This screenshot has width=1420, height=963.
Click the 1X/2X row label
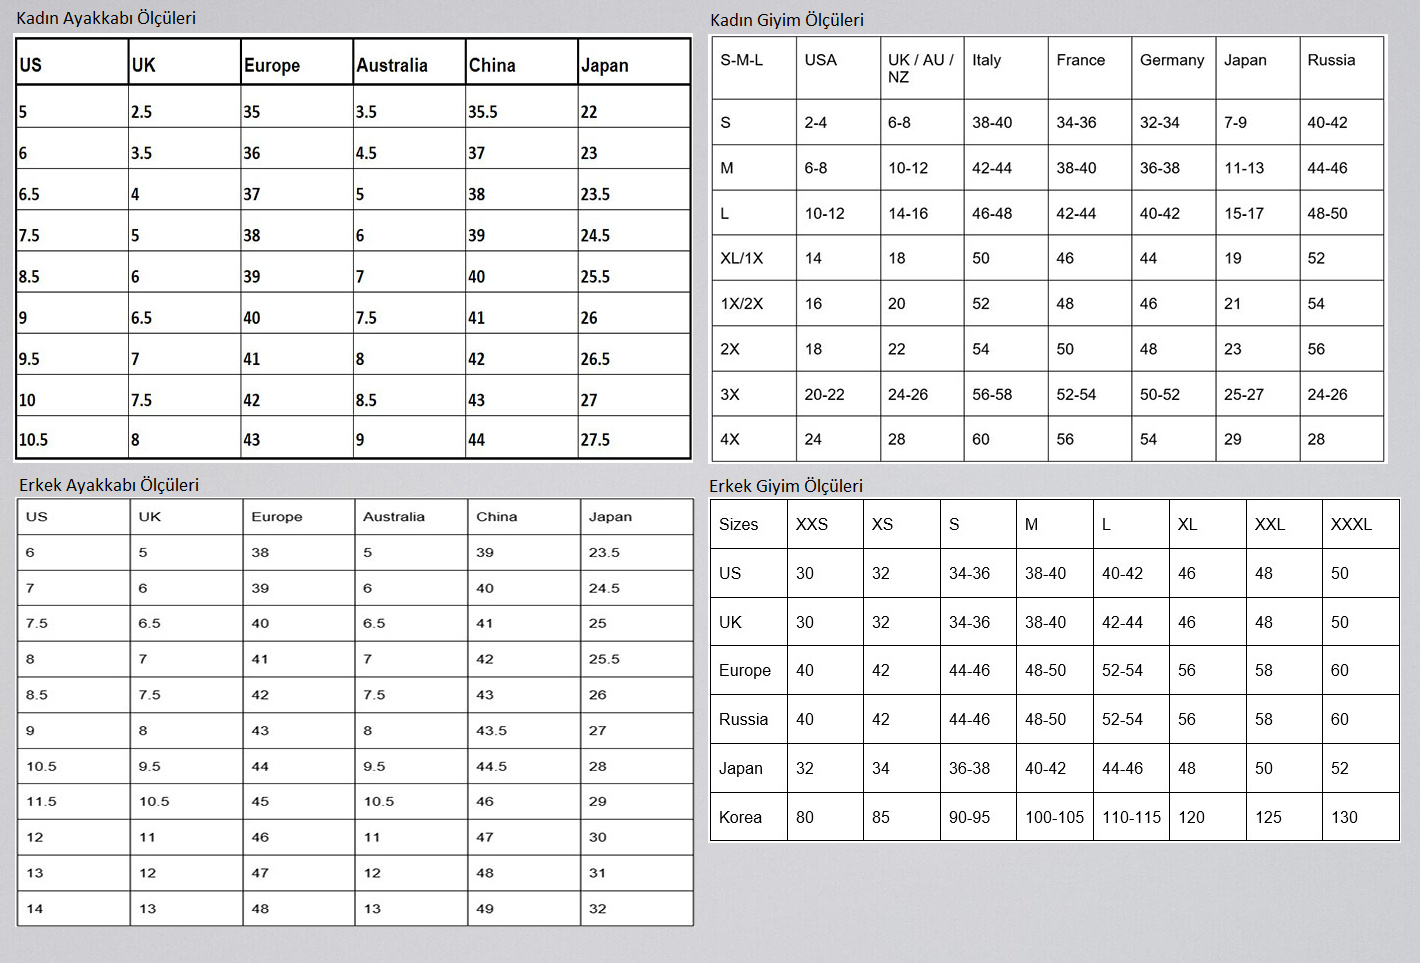click(x=742, y=303)
